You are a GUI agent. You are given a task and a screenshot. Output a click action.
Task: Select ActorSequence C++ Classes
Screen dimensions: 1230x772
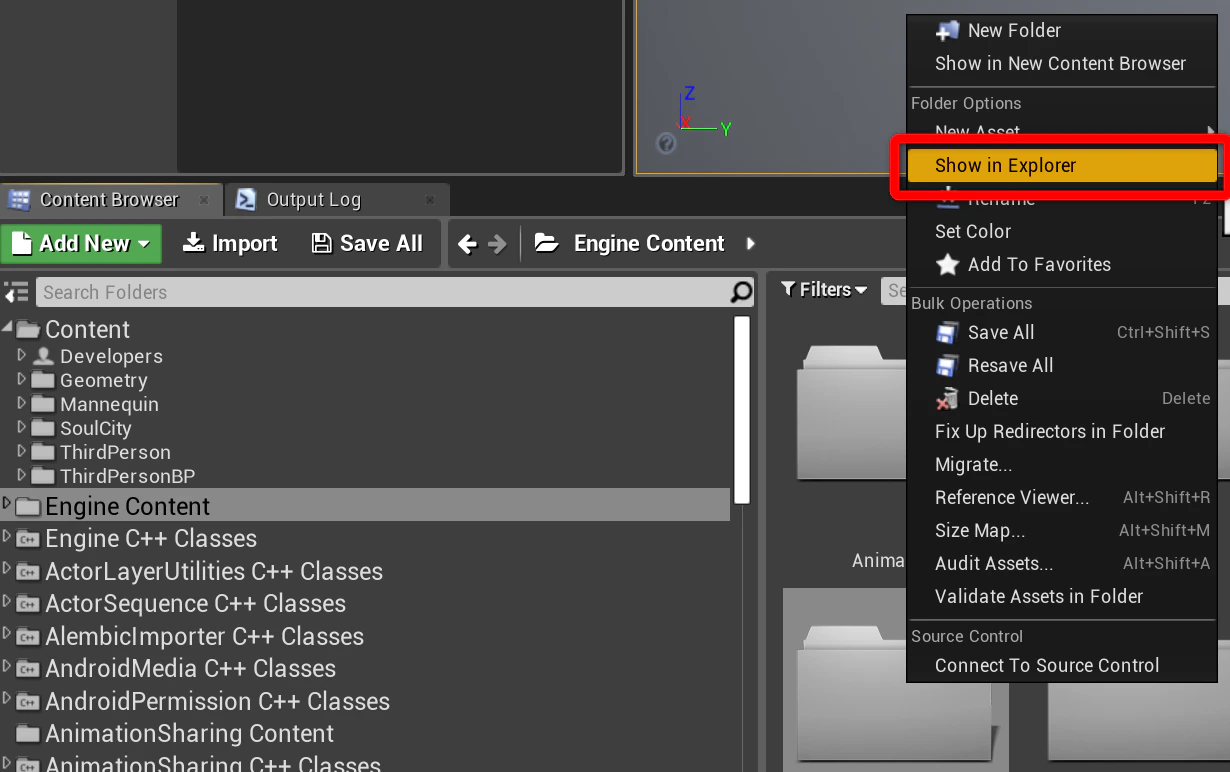(x=195, y=603)
